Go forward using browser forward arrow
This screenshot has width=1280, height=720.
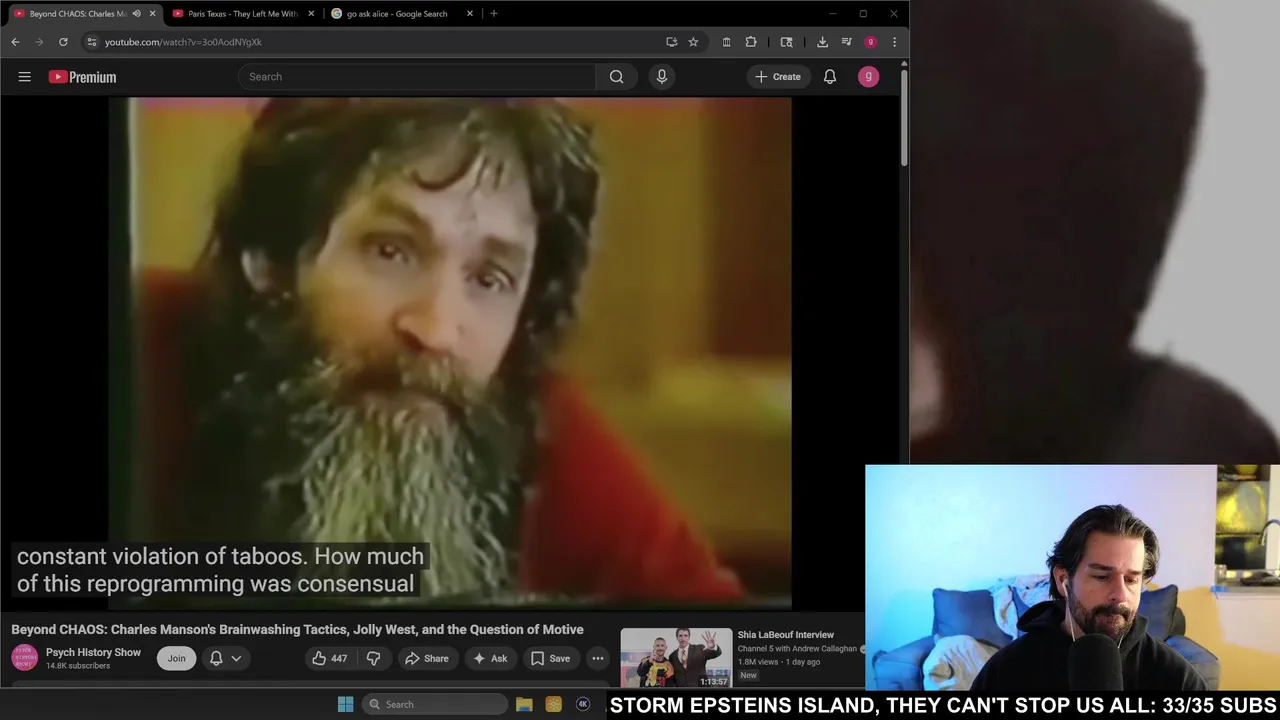pos(39,42)
